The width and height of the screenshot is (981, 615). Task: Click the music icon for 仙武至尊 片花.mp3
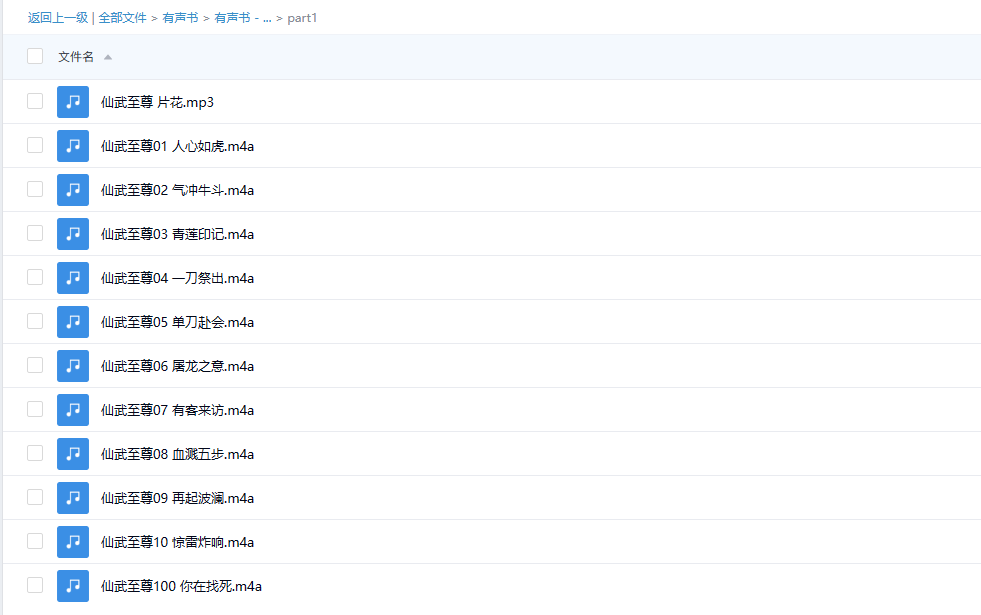[73, 102]
